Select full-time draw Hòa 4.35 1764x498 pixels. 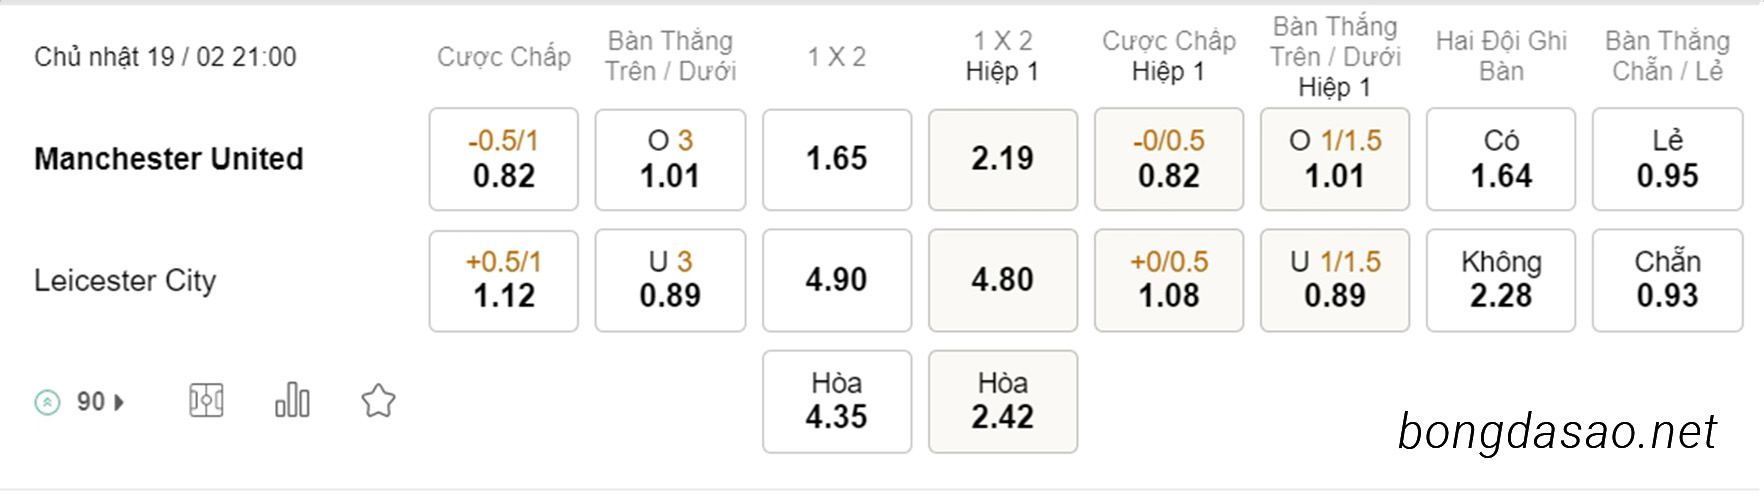(x=837, y=401)
